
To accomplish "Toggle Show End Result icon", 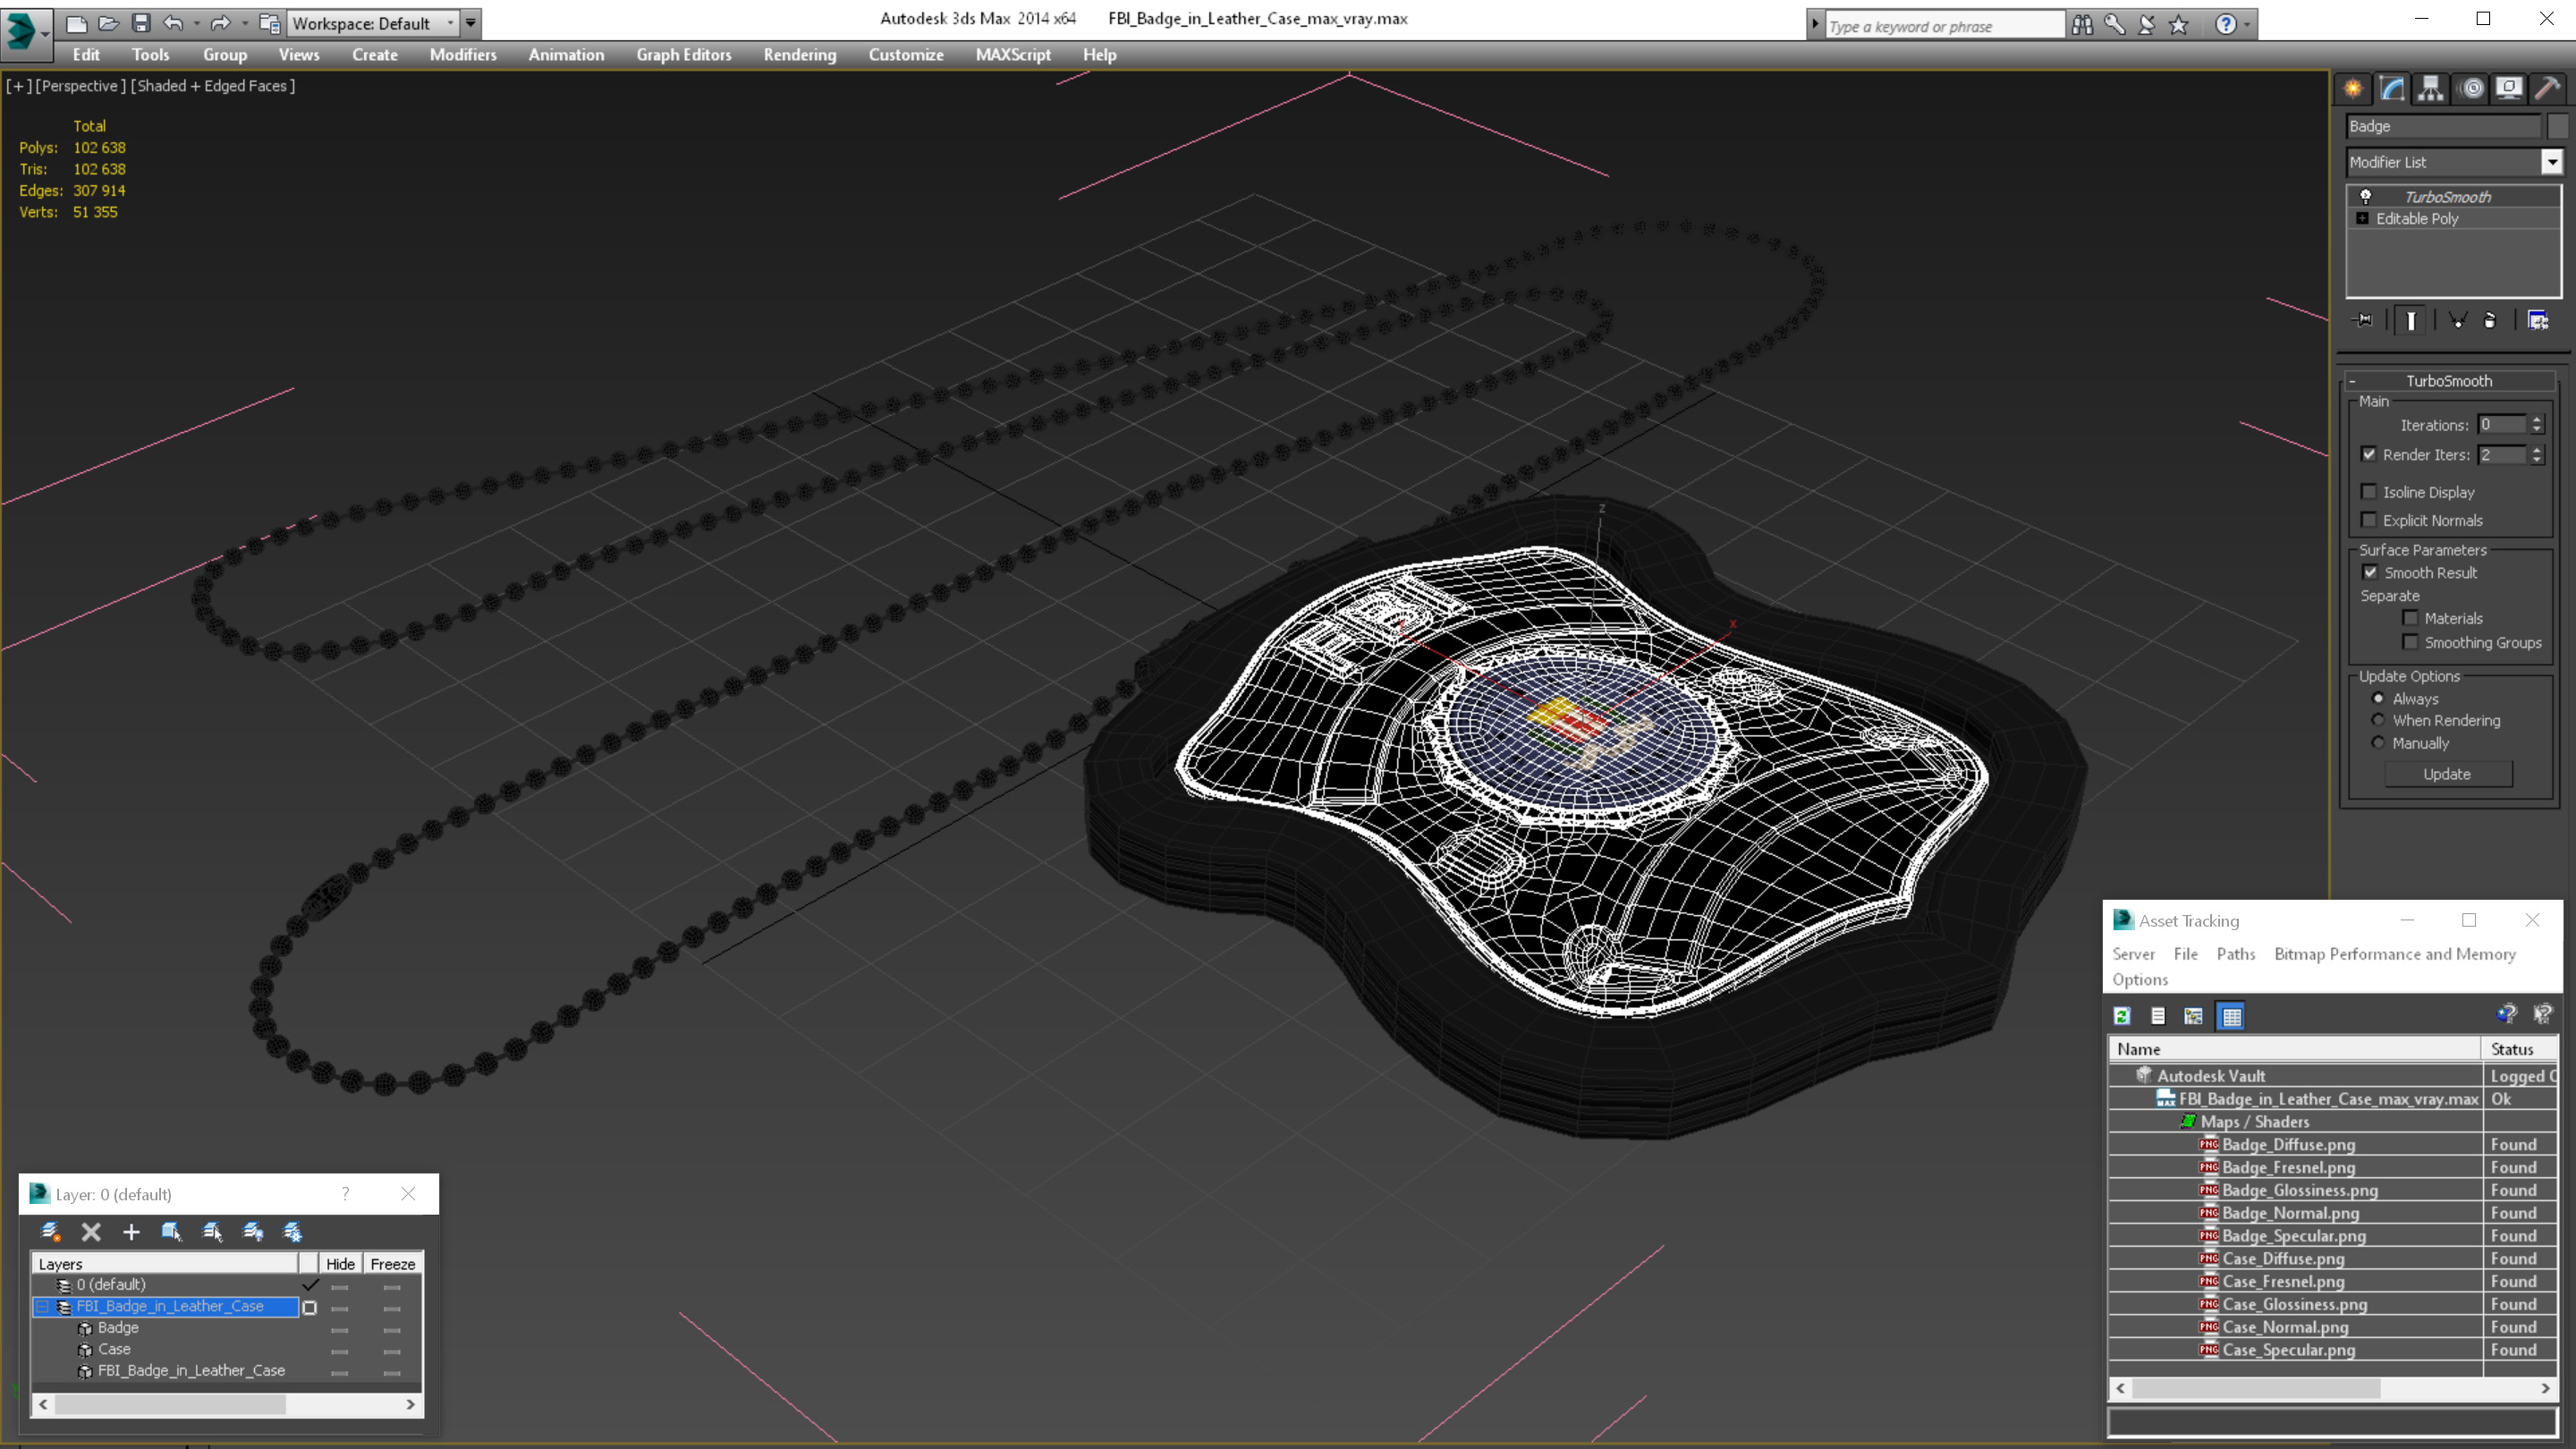I will coord(2411,320).
